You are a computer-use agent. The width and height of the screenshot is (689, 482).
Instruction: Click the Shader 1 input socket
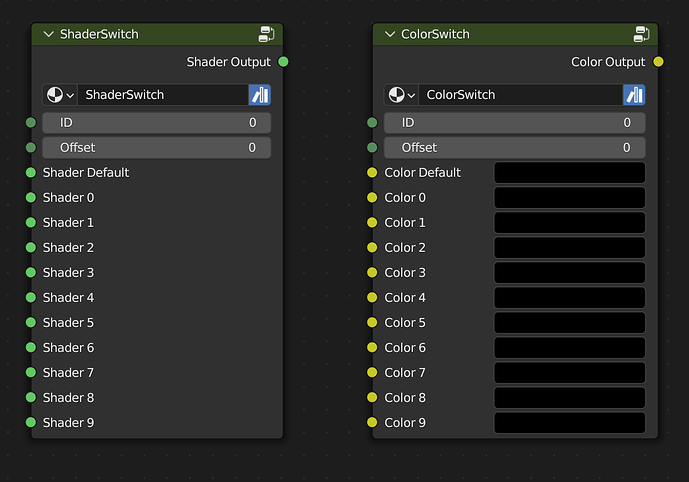(31, 223)
